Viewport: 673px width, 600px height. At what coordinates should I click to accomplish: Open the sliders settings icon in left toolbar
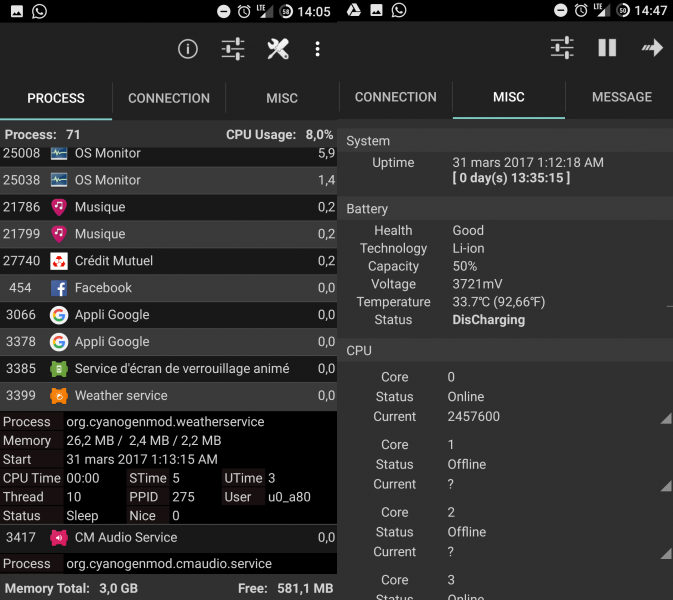[x=233, y=49]
